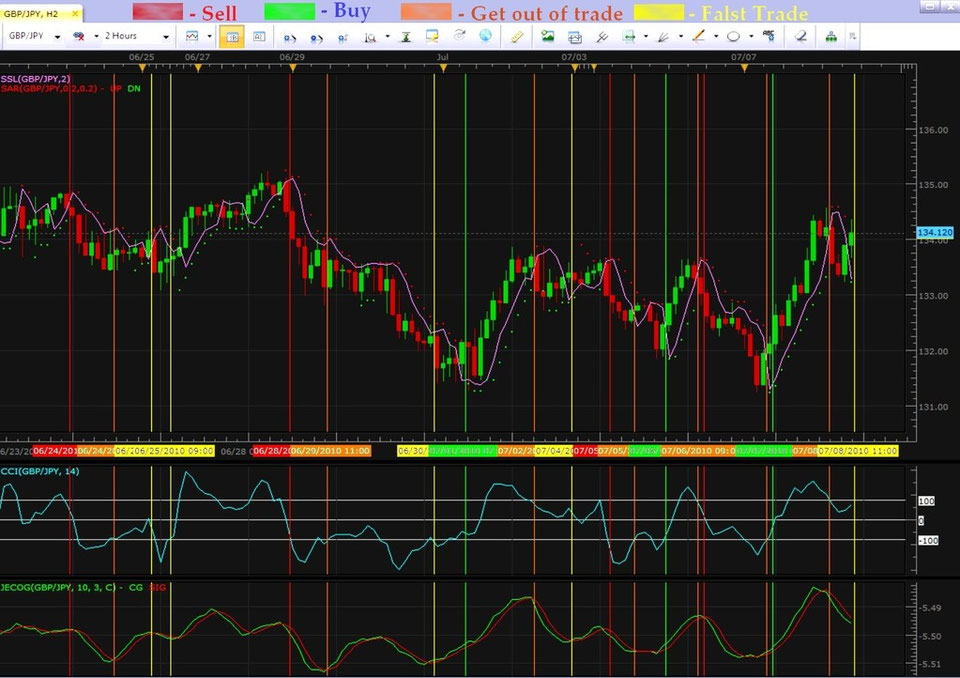Click the globe icon in toolbar
This screenshot has width=960, height=678.
coord(486,37)
